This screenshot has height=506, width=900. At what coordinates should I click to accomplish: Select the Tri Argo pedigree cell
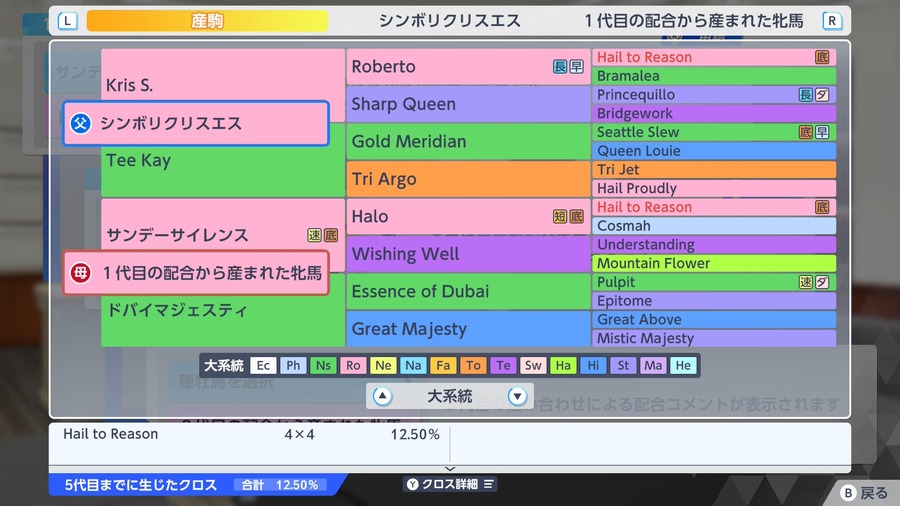coord(468,179)
